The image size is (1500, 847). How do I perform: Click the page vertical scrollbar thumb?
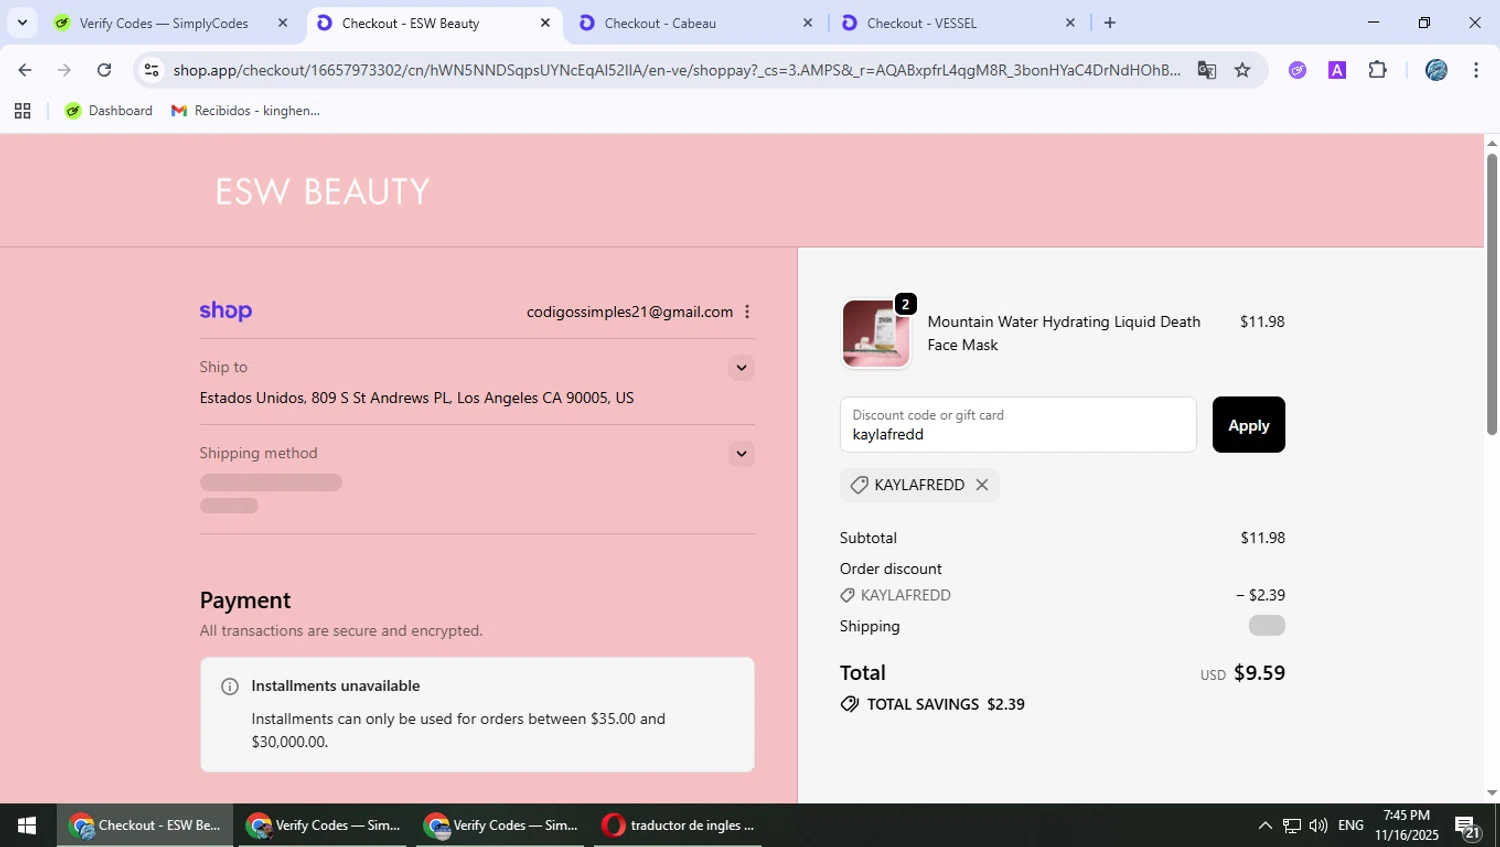[x=1491, y=294]
